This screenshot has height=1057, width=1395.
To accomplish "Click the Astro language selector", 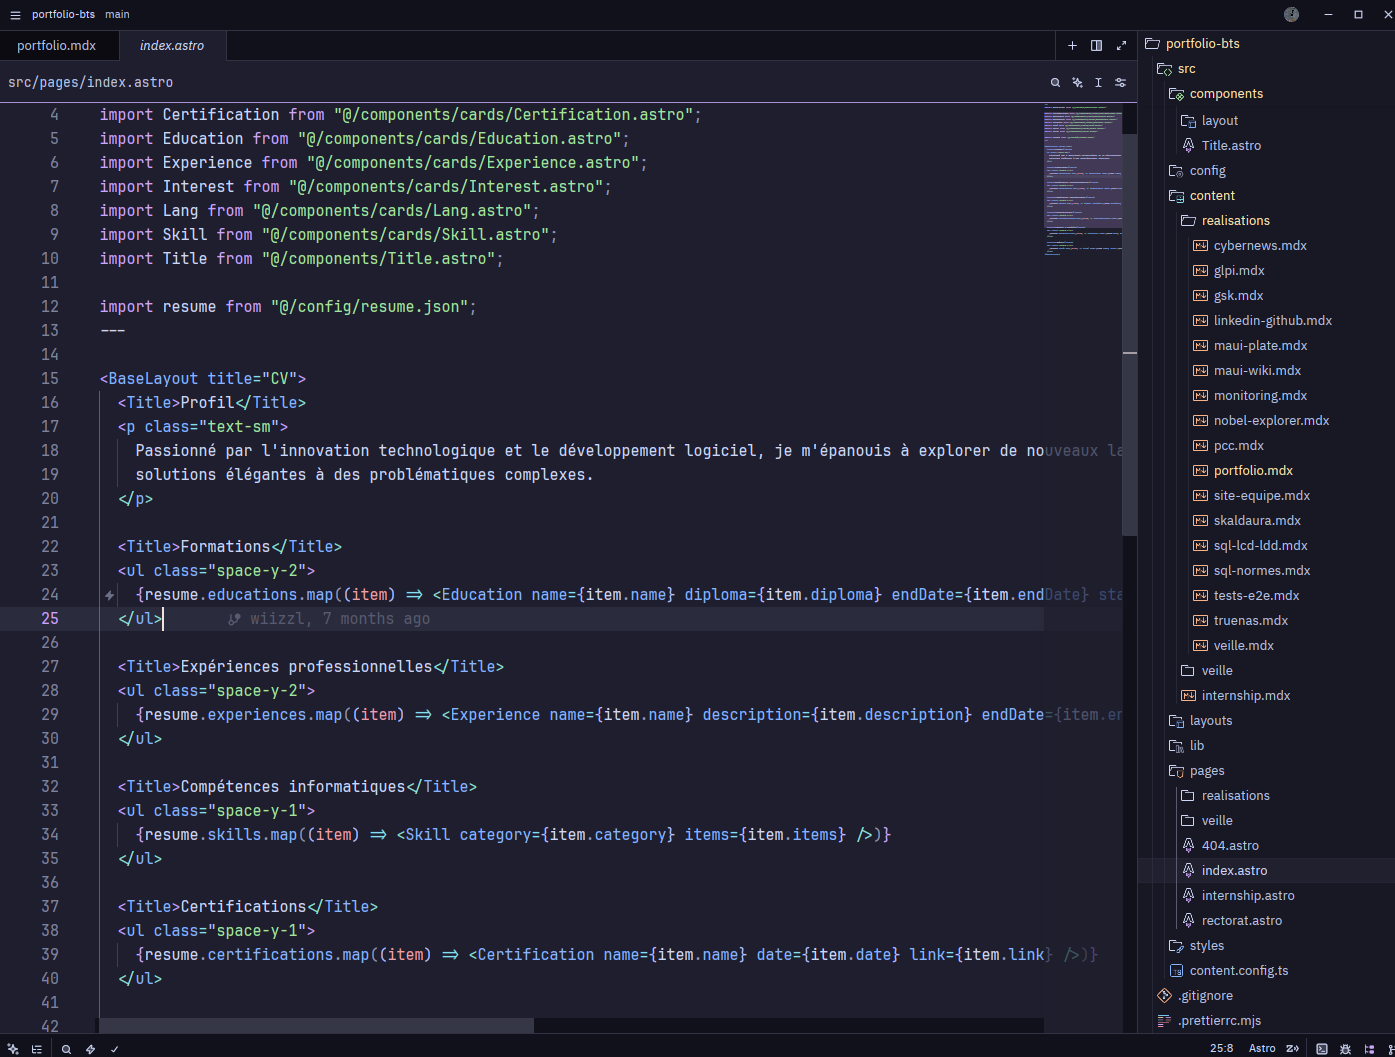I will pos(1261,1049).
